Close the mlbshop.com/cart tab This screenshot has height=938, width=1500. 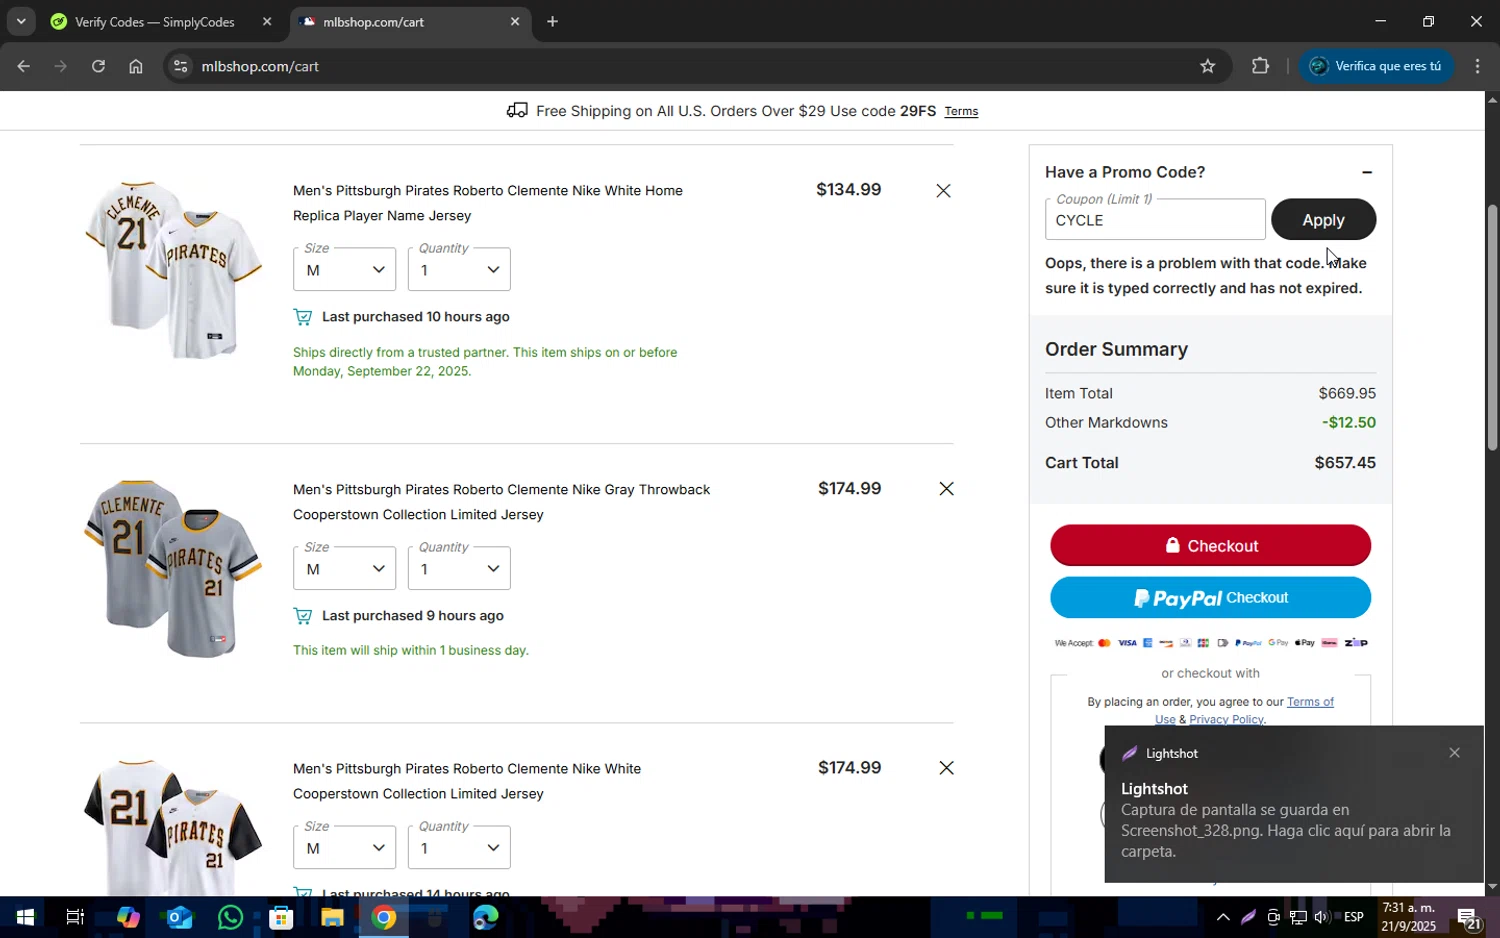[515, 22]
